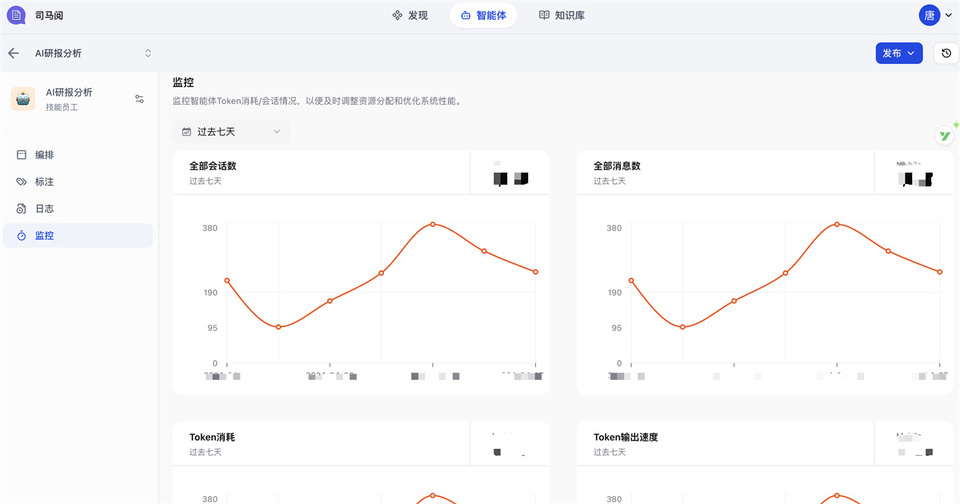
Task: Click the first data point on 全部会话数 chart
Action: (227, 280)
